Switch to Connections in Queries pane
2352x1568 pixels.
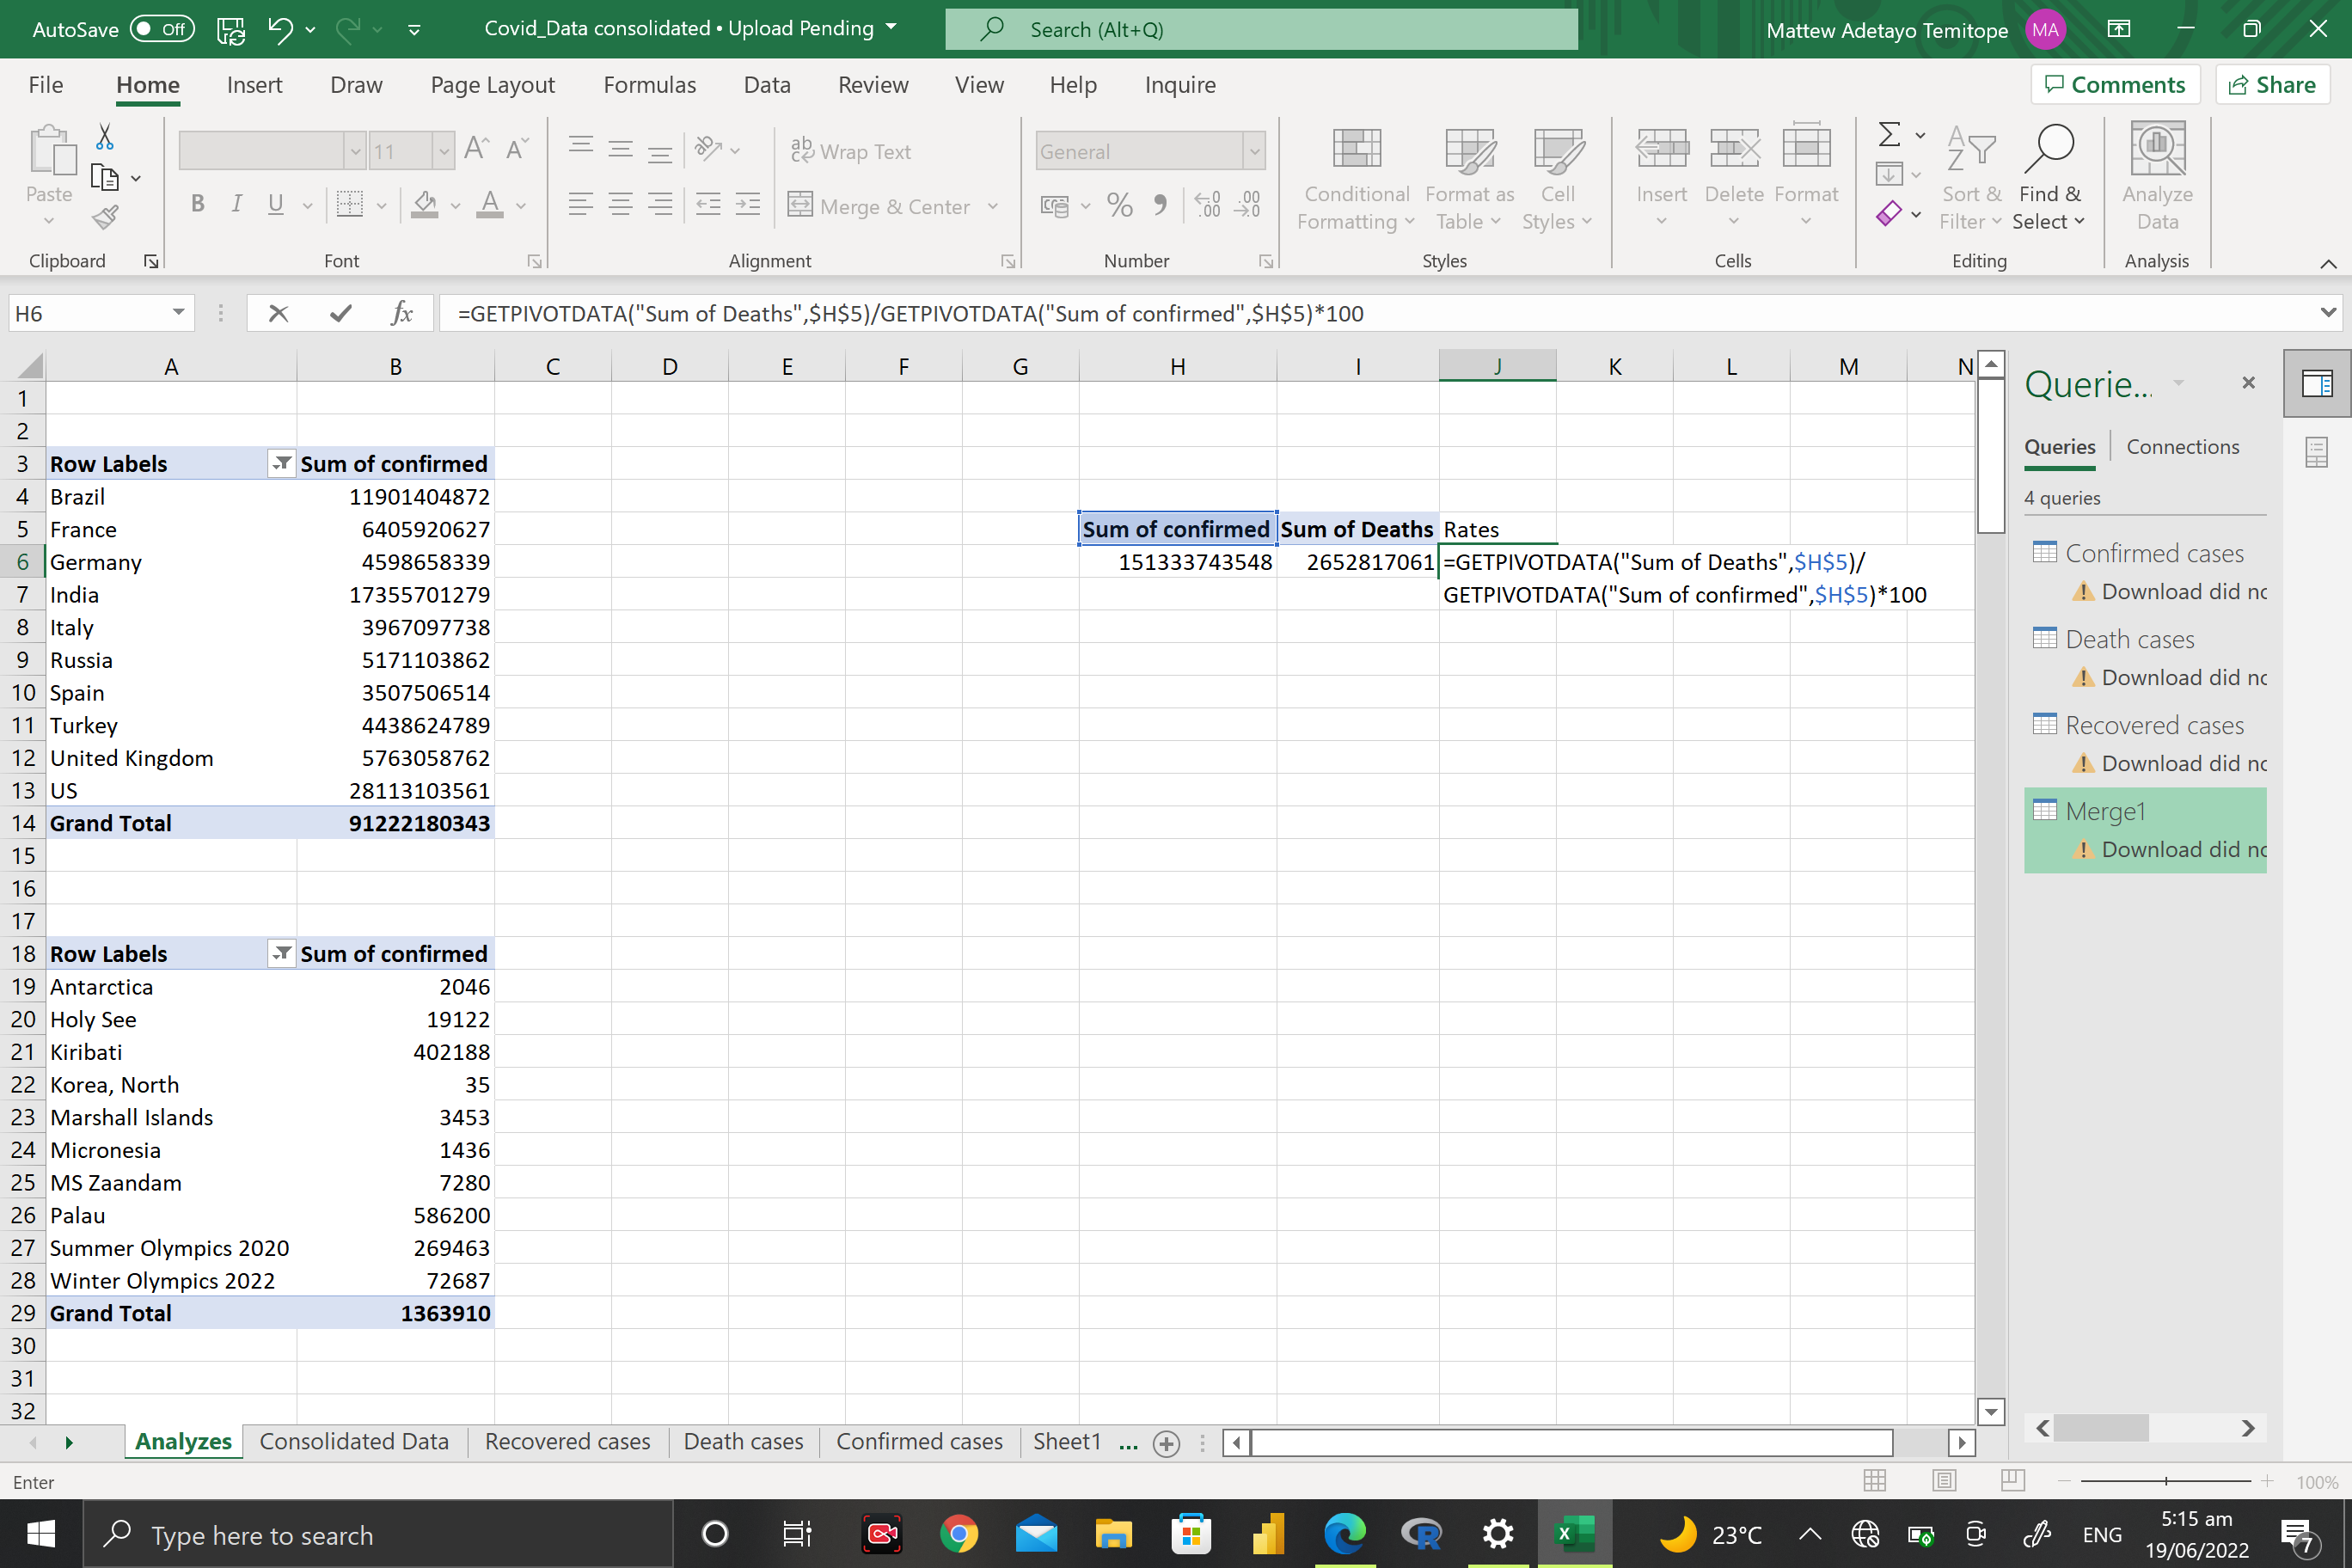pos(2182,447)
